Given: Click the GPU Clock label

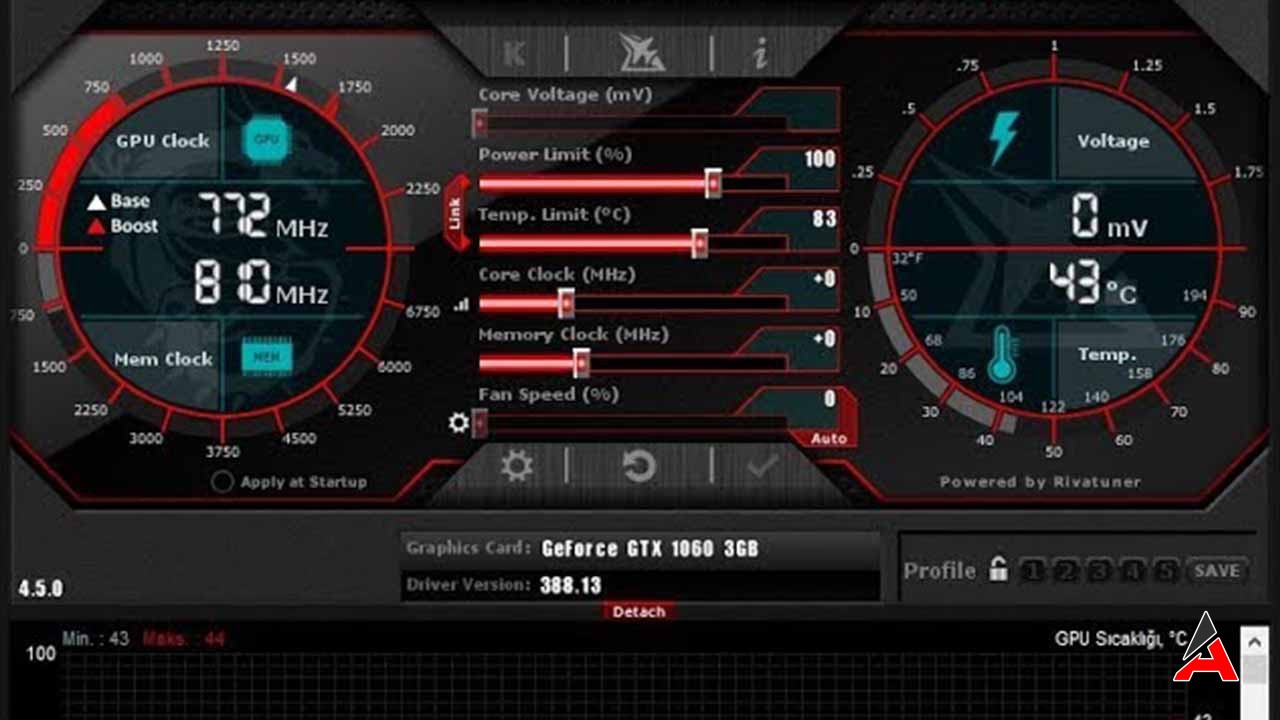Looking at the screenshot, I should point(162,141).
